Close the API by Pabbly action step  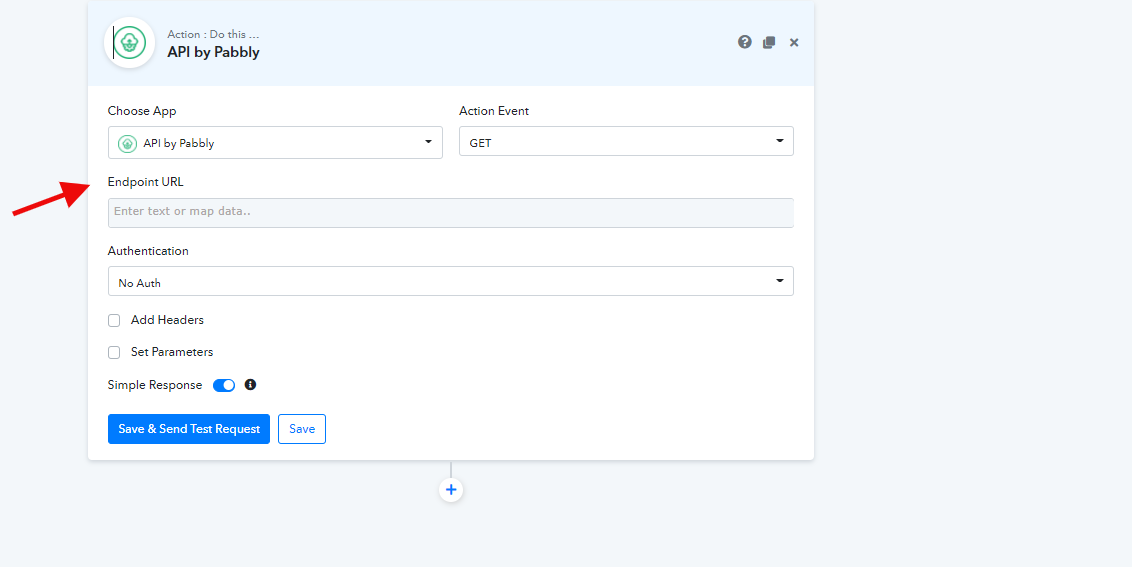794,42
